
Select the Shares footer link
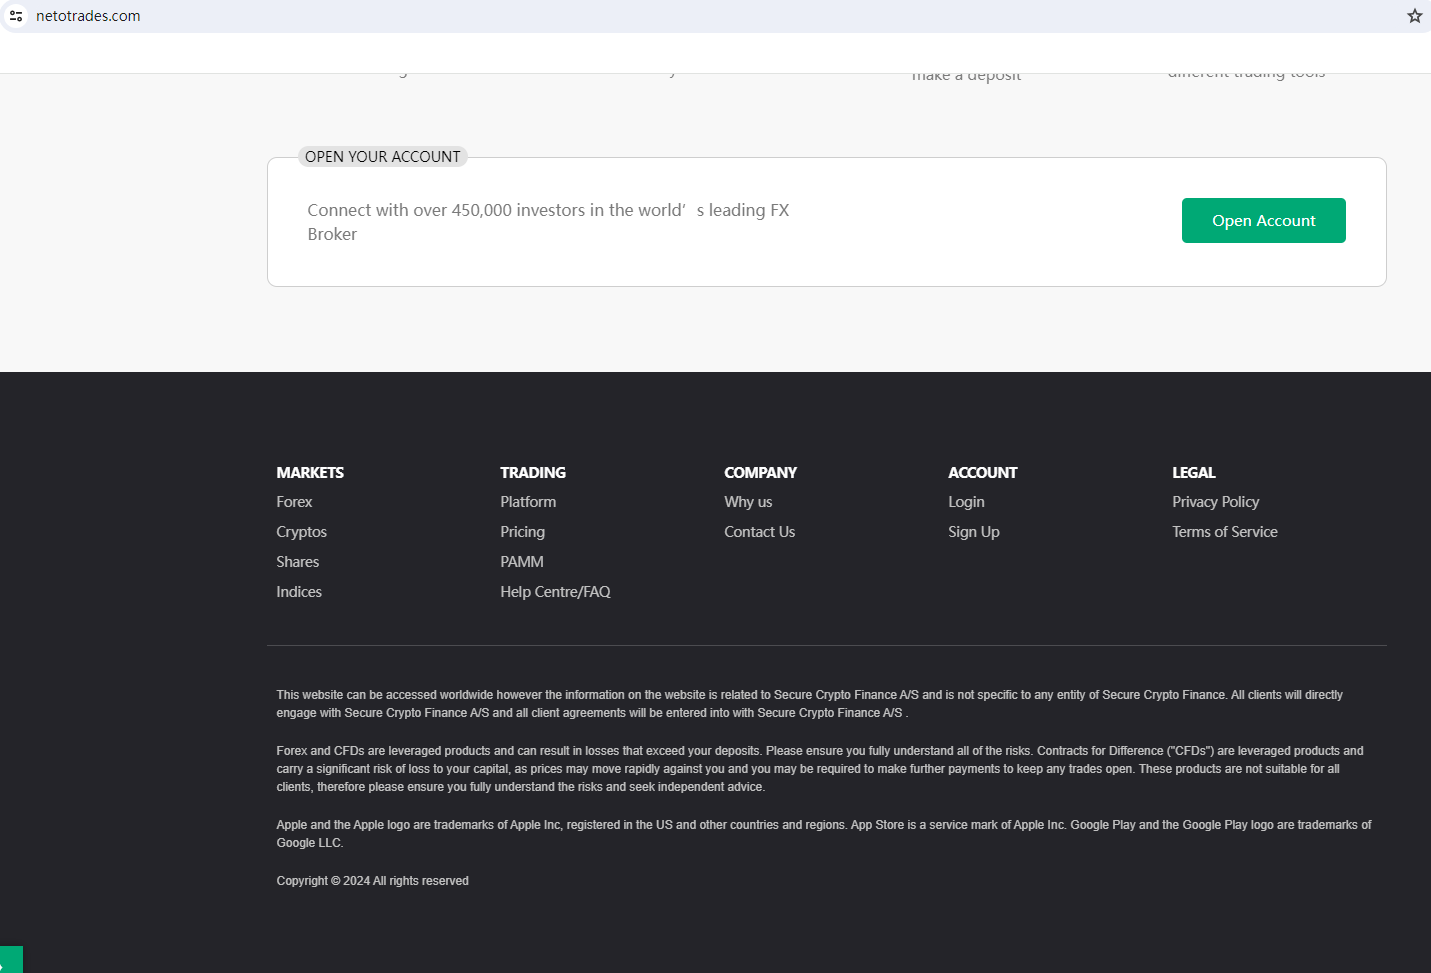click(297, 562)
